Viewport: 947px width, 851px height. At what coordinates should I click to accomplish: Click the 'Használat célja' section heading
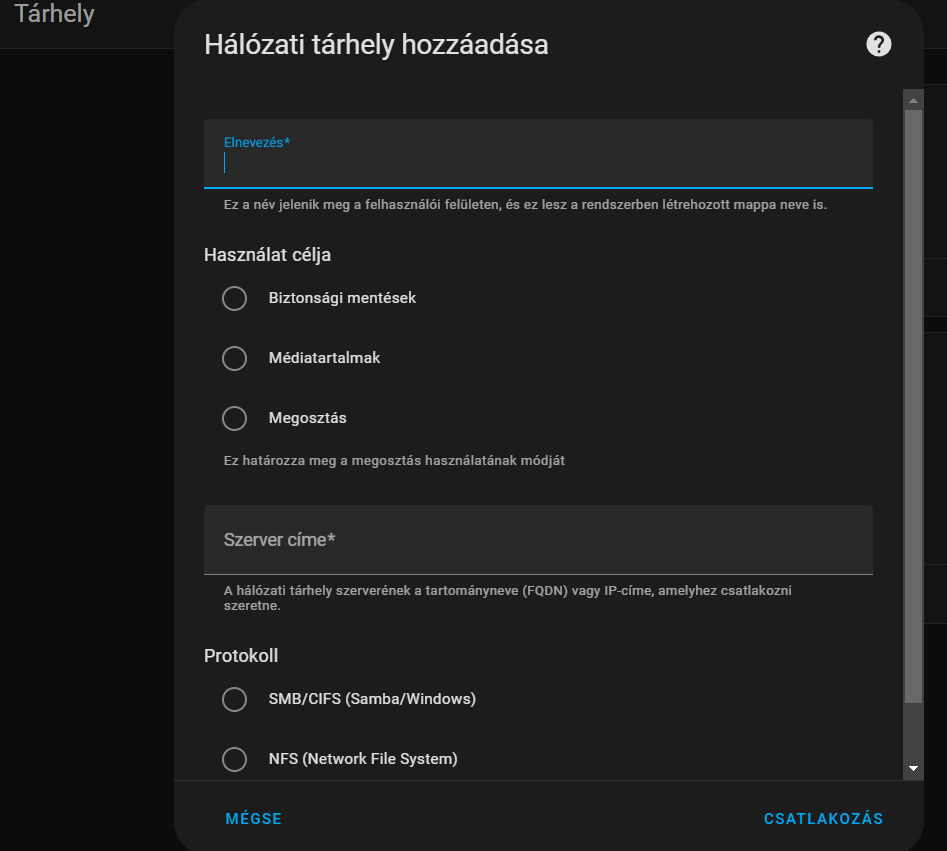267,254
